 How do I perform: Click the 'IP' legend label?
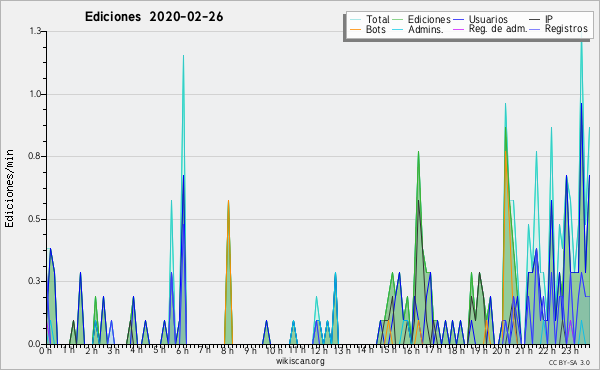(549, 19)
